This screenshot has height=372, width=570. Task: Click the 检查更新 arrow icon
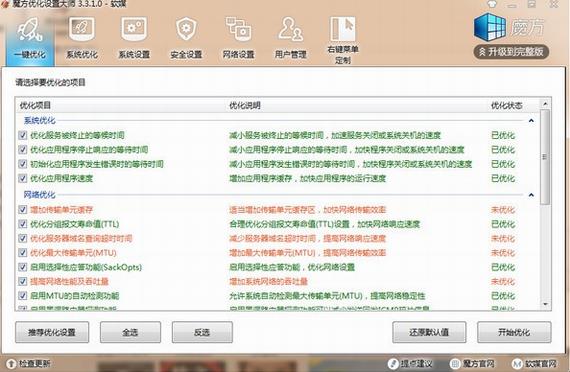click(x=11, y=363)
